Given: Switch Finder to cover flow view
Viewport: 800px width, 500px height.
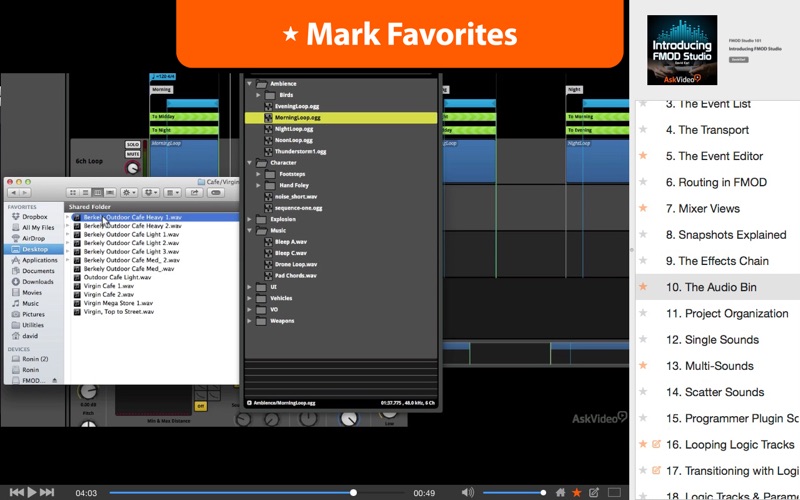Looking at the screenshot, I should [x=110, y=193].
